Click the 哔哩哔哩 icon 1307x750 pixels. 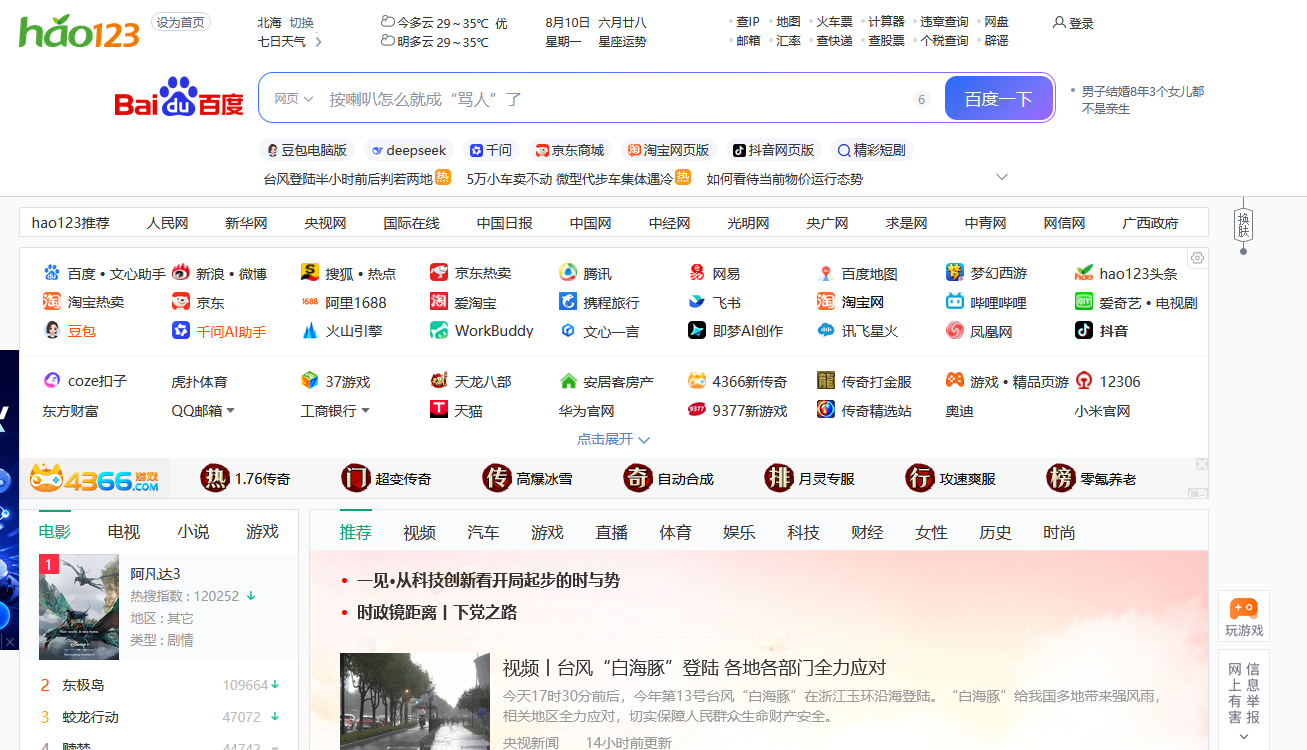(x=955, y=302)
